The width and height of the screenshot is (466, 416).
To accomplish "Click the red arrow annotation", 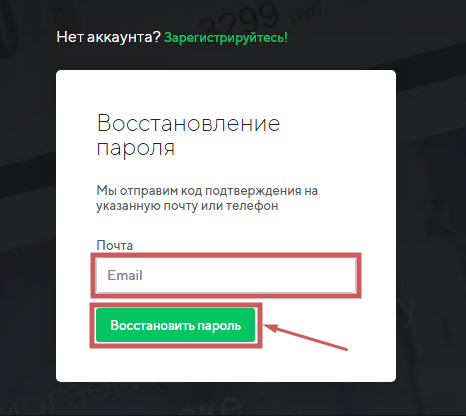I will 306,337.
